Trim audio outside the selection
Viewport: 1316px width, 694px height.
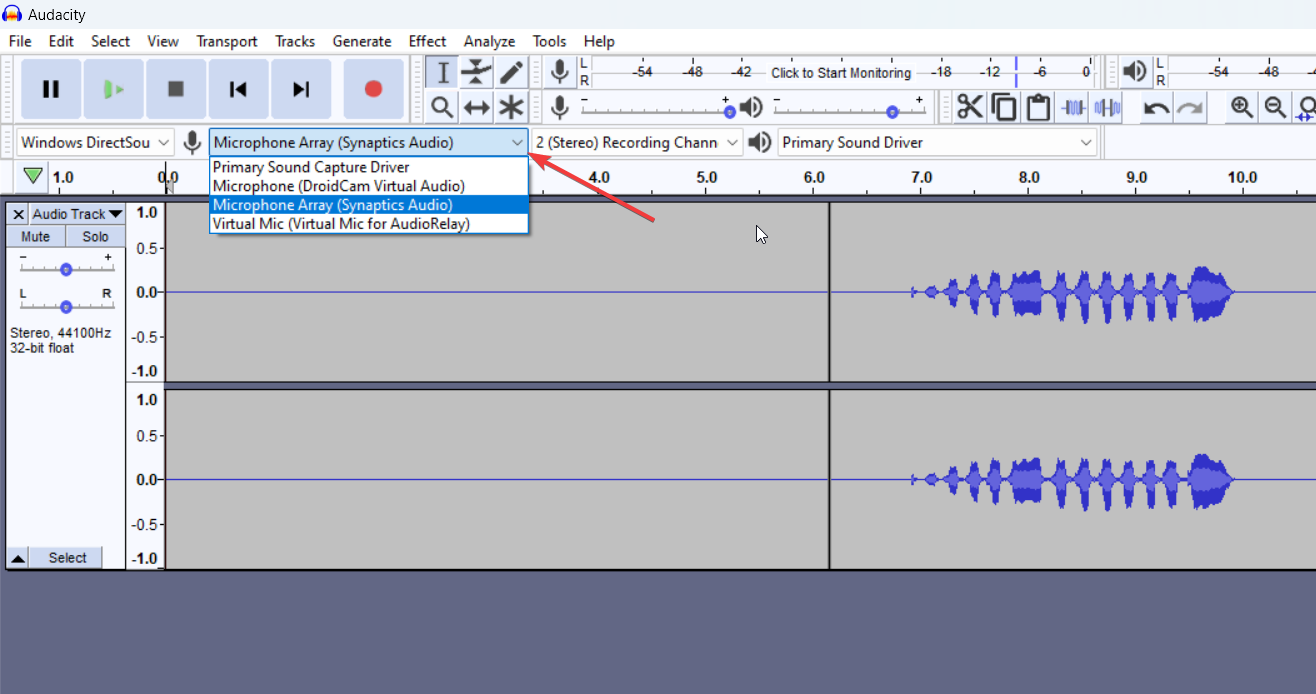tap(1073, 107)
